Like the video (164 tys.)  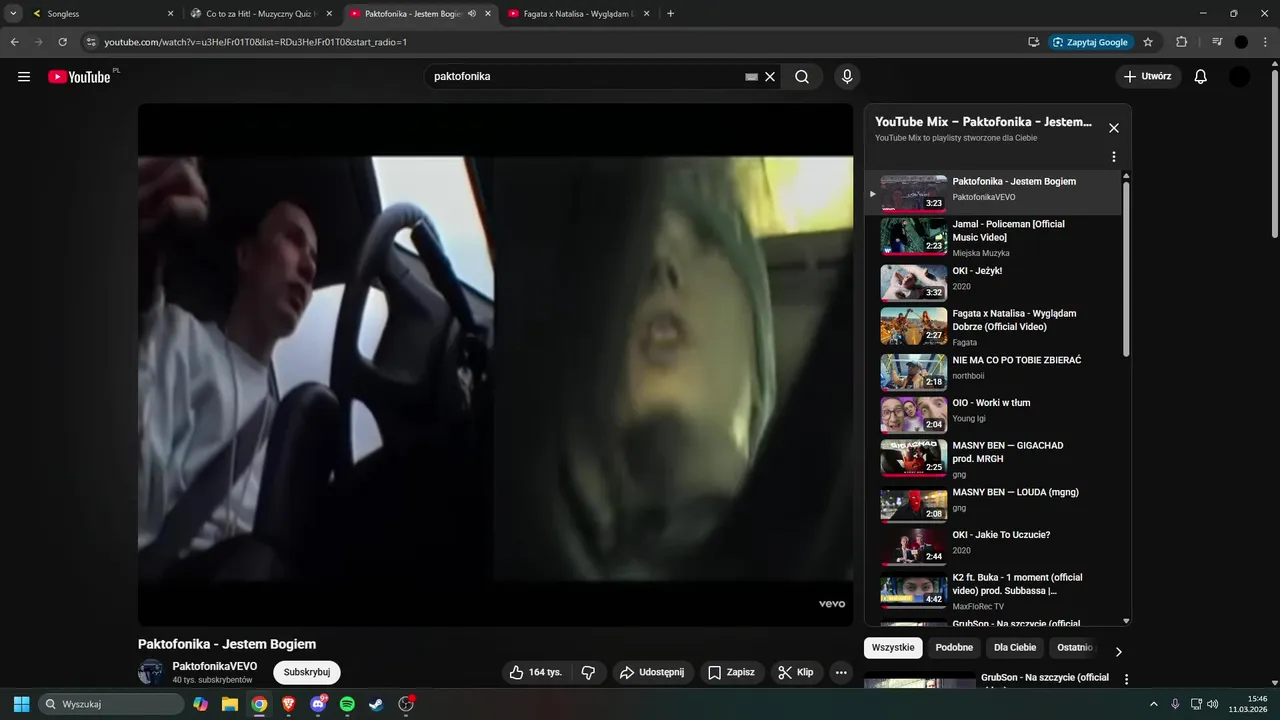[535, 673]
